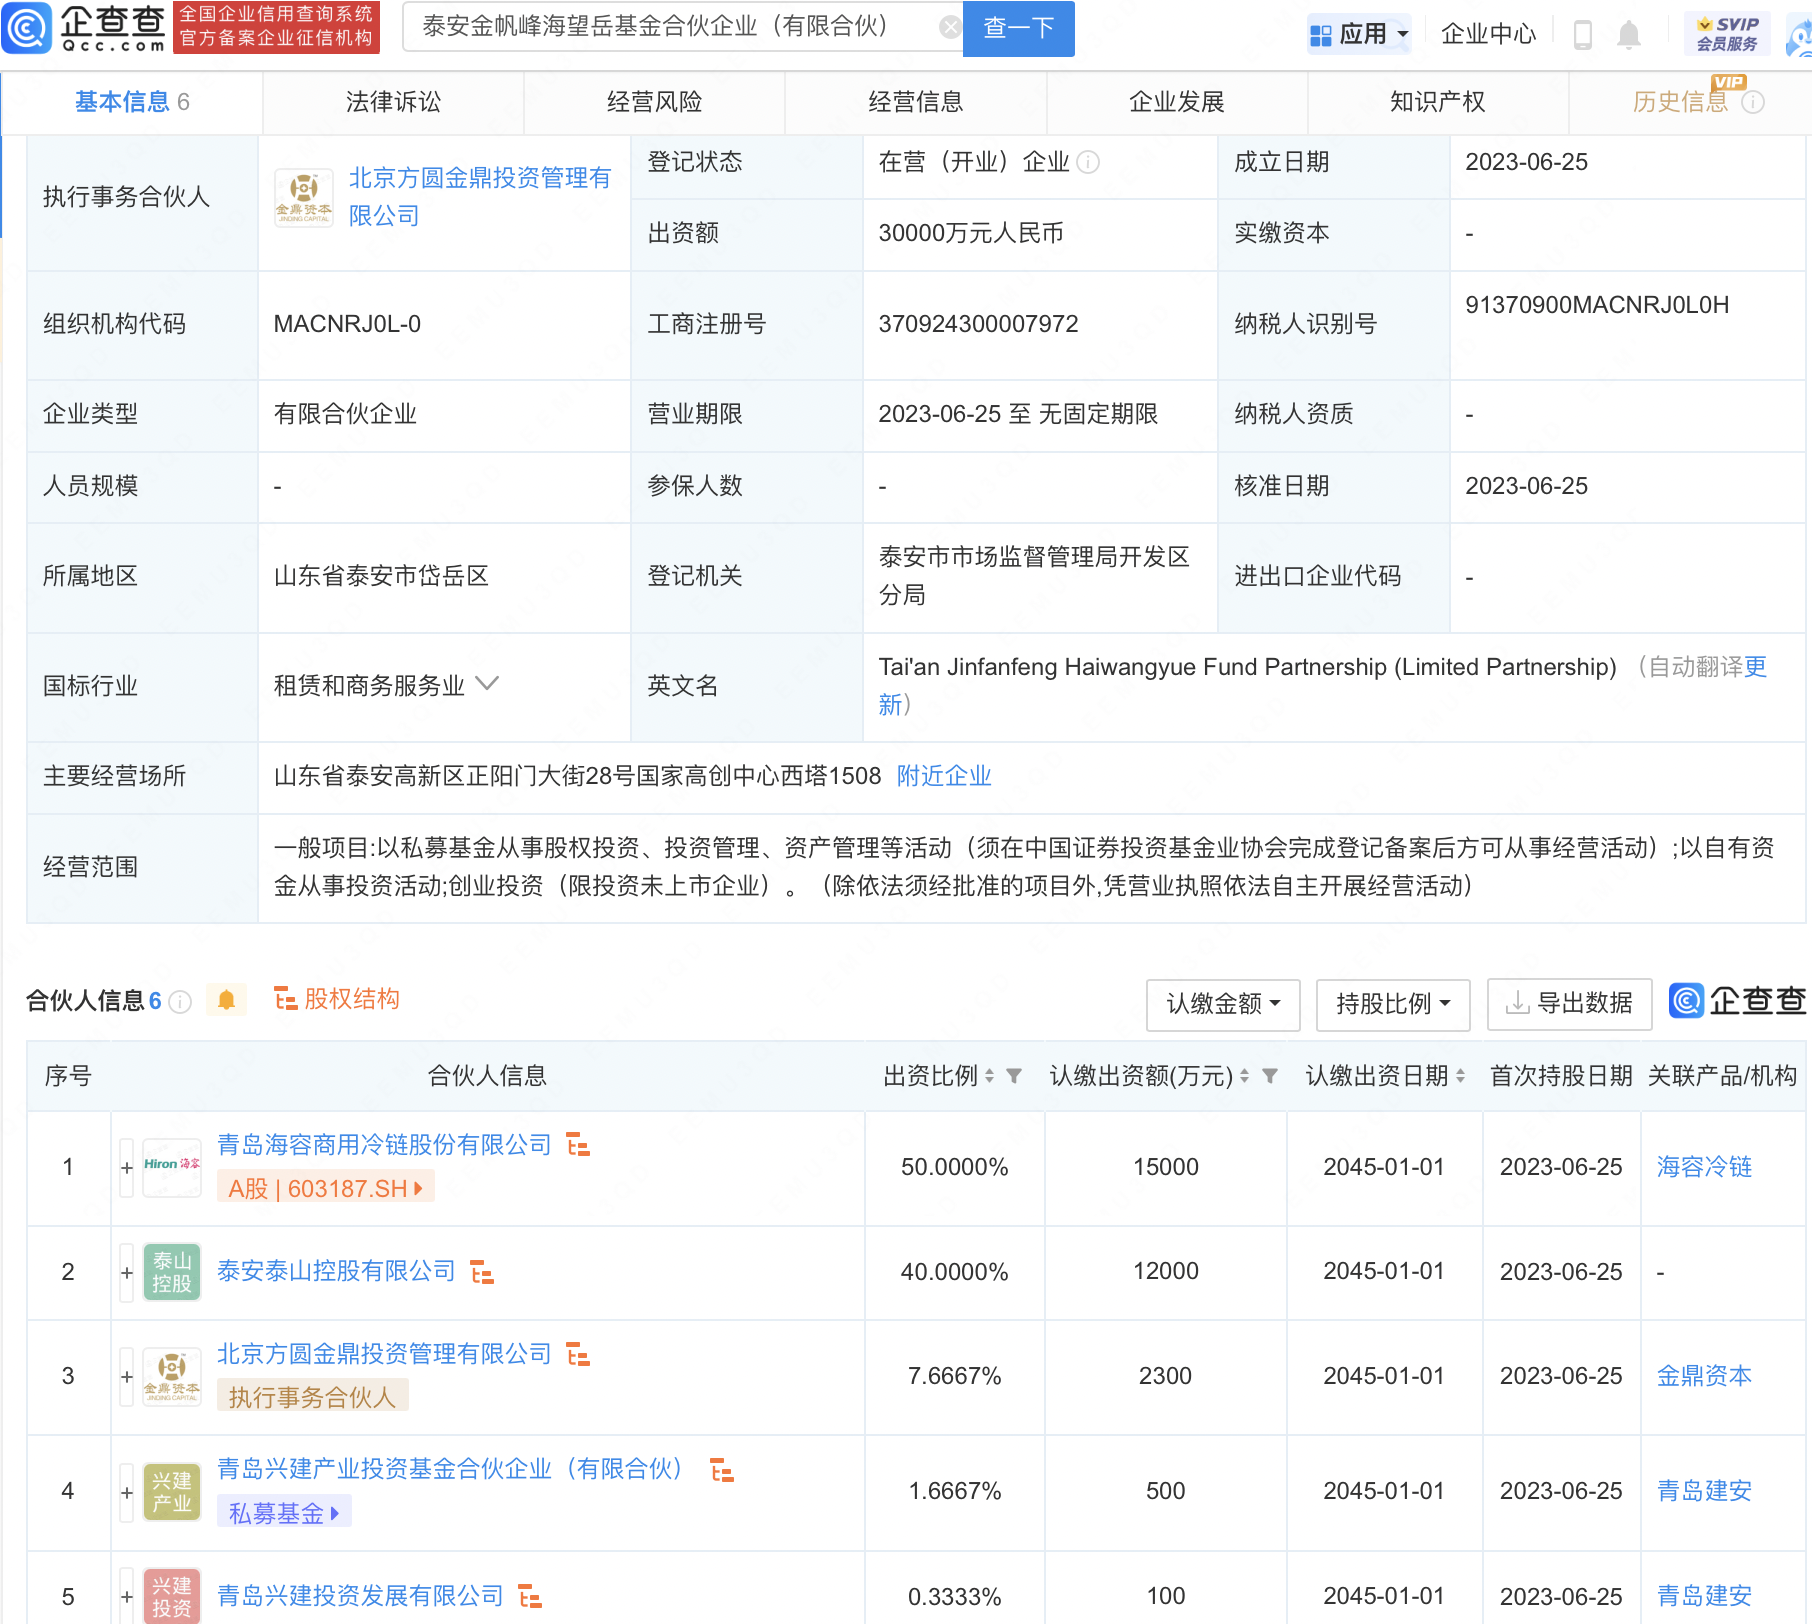1812x1624 pixels.
Task: Open 海容冷链 related product link
Action: coord(1704,1166)
